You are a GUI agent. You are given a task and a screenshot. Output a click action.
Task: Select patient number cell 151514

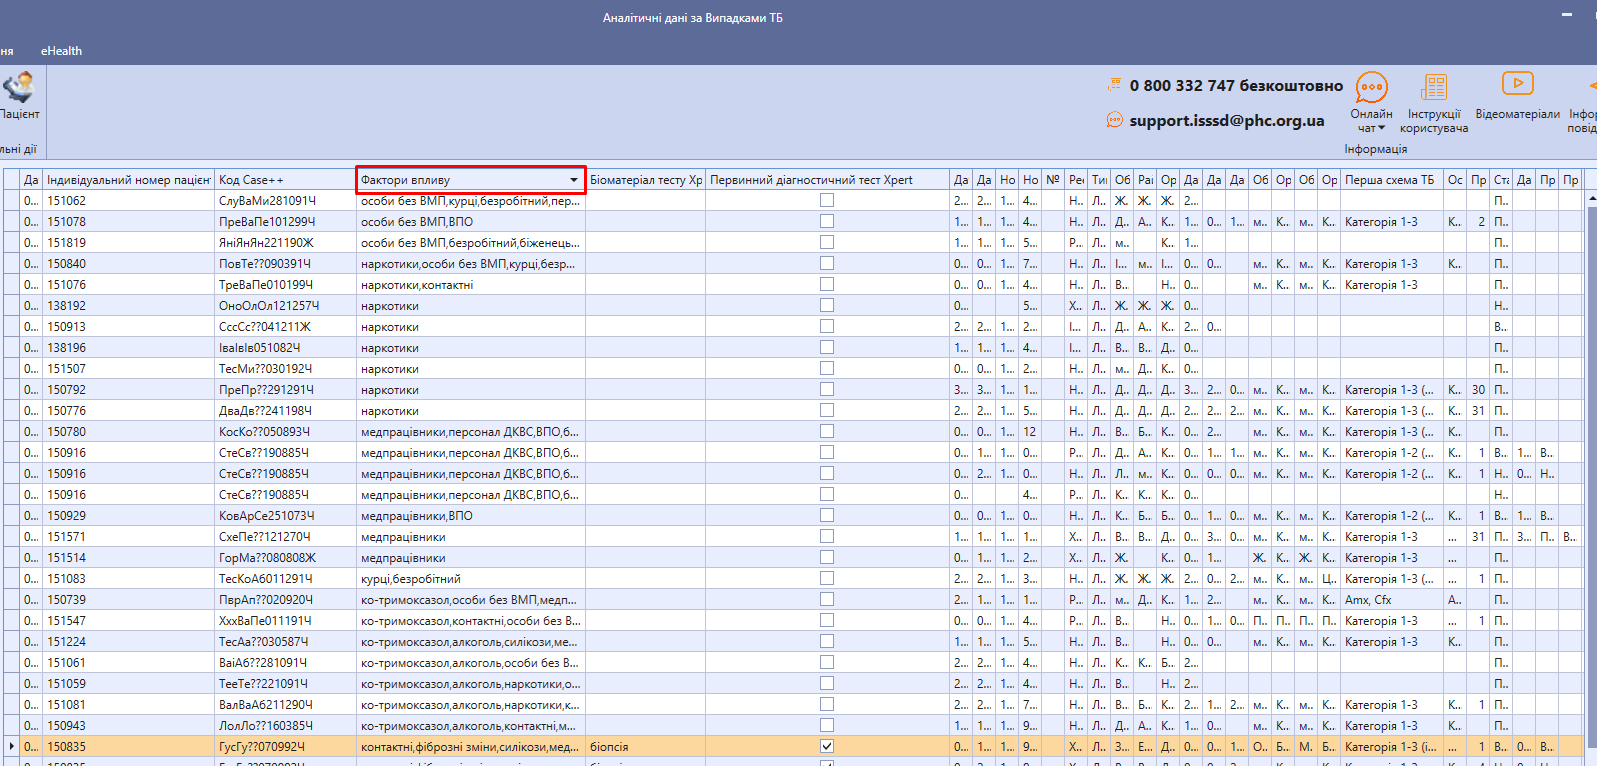click(128, 558)
